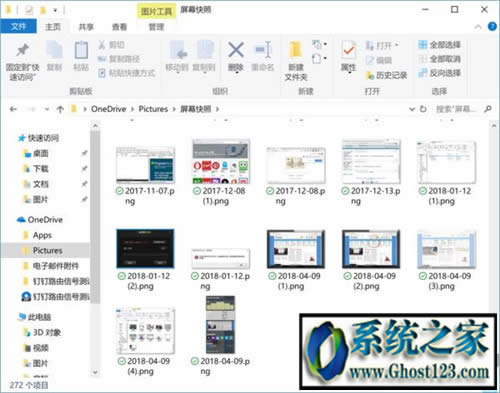500x393 pixels.
Task: Select thumbnail 2017-12-13.png
Action: click(371, 162)
